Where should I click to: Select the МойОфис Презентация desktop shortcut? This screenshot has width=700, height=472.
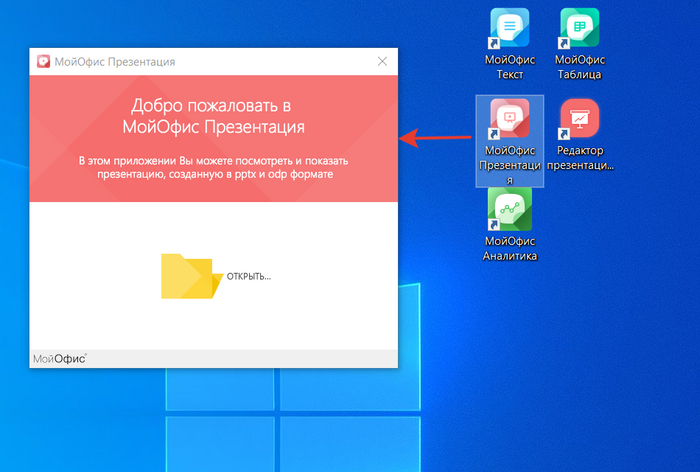(509, 140)
